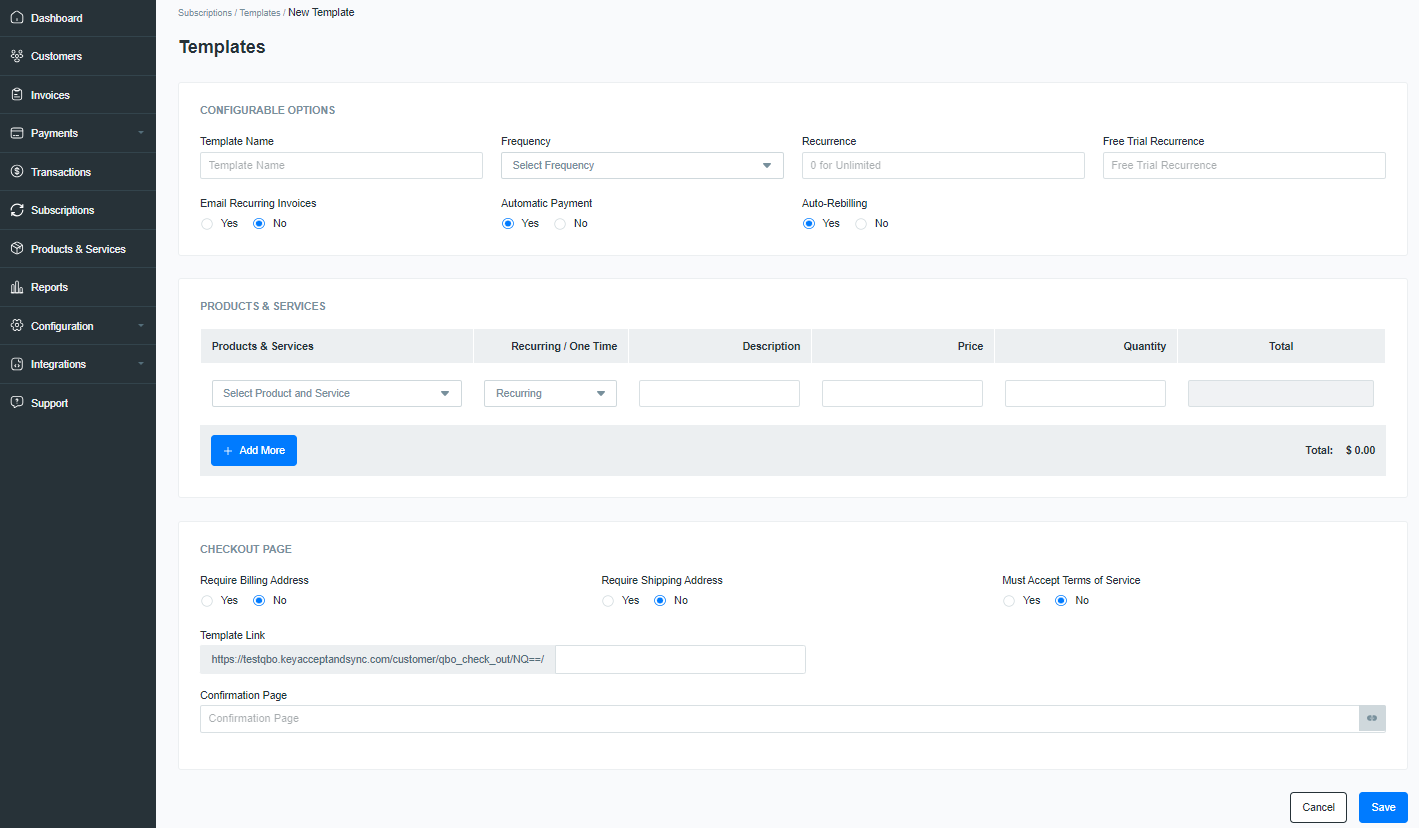Select No for Must Accept Terms of Service
The height and width of the screenshot is (828, 1419).
pos(1061,601)
